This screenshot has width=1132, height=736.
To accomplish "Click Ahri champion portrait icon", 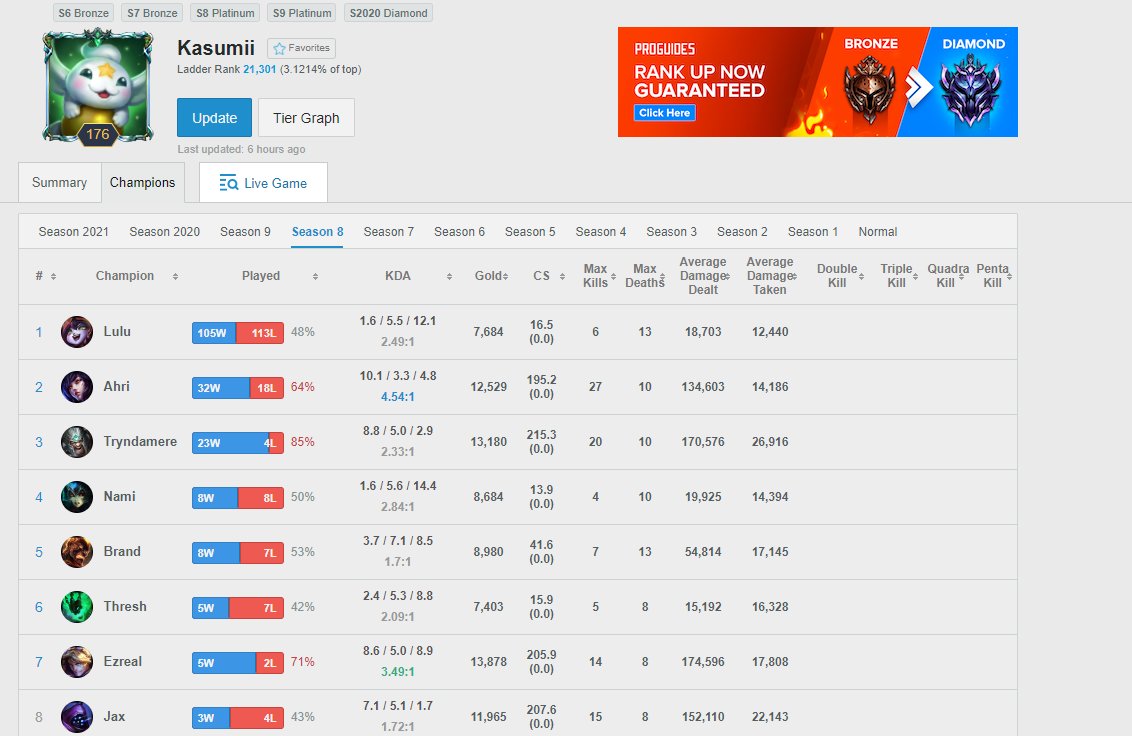I will [77, 387].
